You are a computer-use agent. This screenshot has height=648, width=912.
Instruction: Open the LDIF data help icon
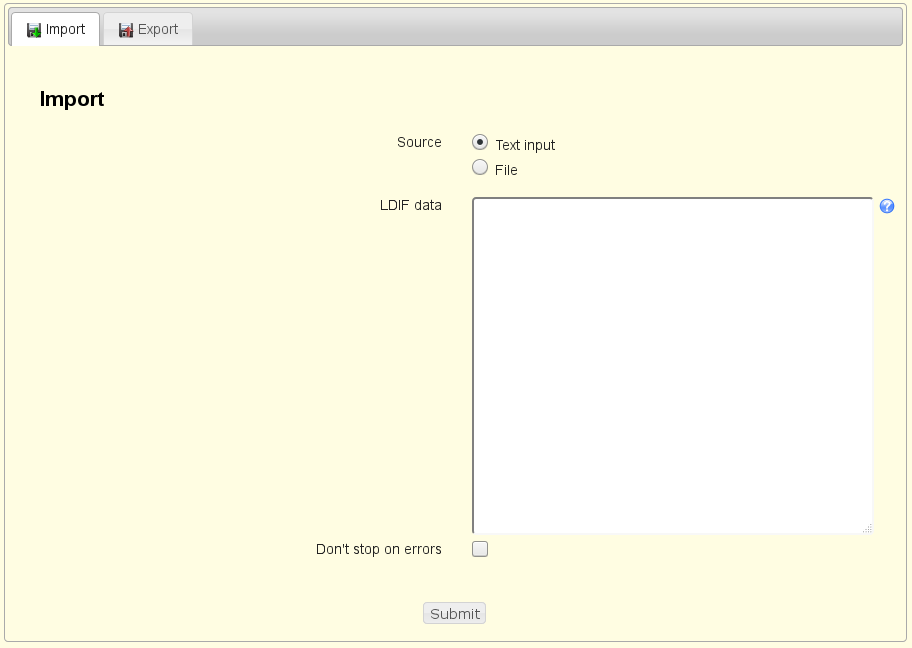click(887, 206)
